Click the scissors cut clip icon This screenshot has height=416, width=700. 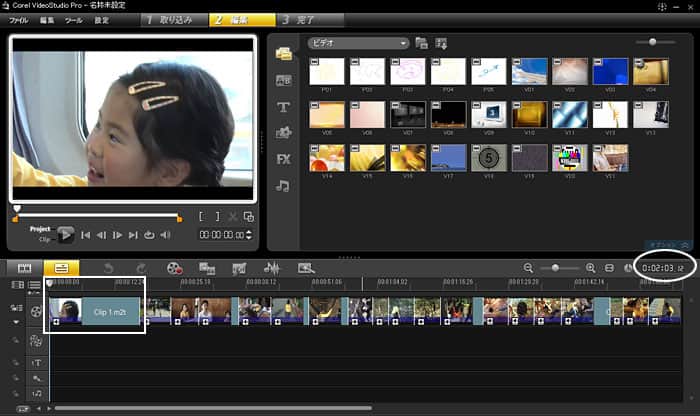[x=233, y=217]
